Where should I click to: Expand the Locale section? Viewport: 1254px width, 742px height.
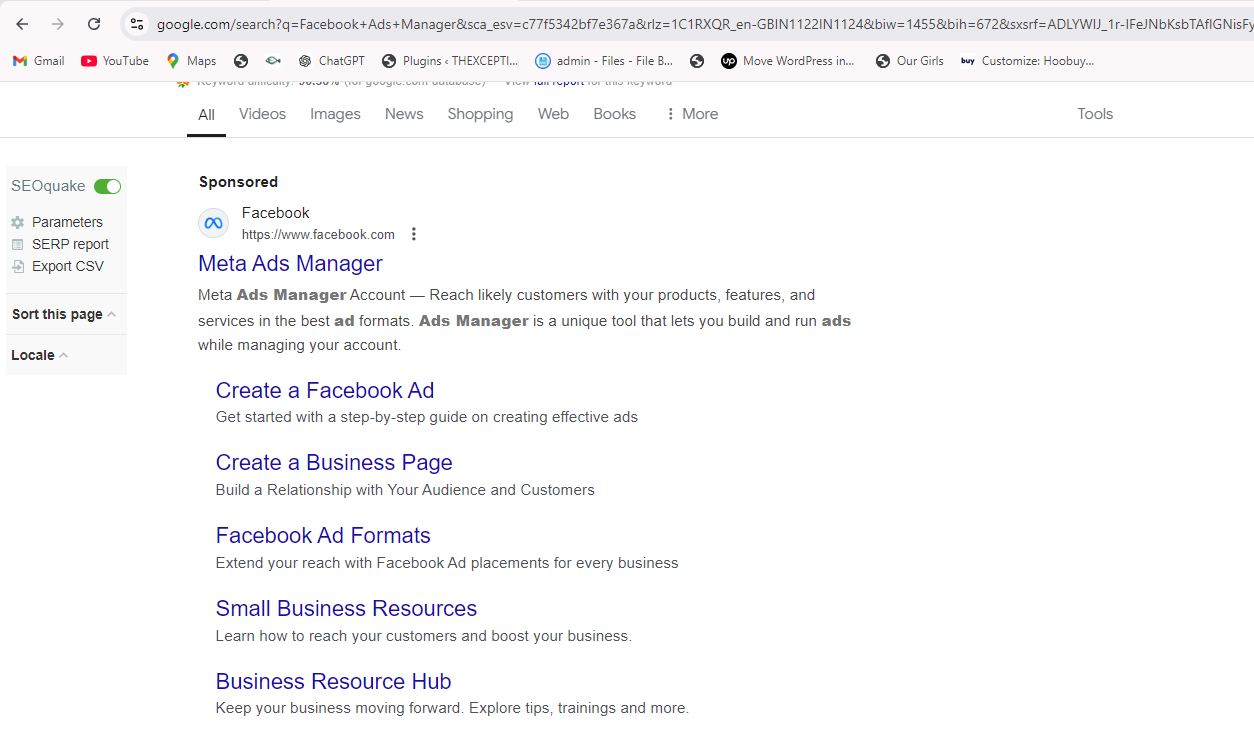pyautogui.click(x=40, y=355)
